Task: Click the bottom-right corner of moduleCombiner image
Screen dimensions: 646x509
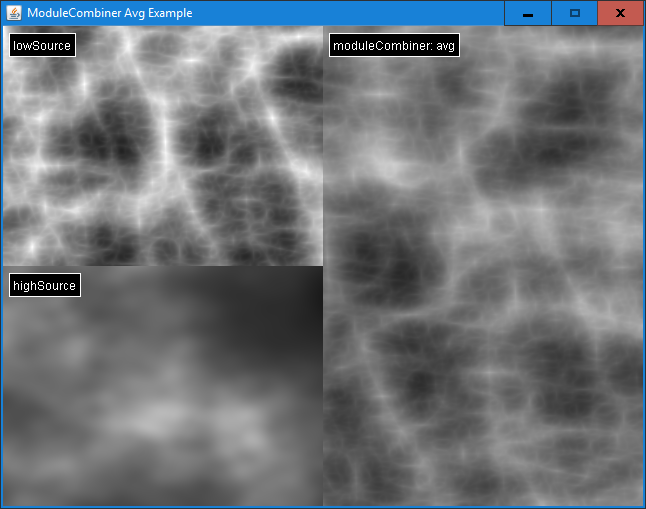Action: pyautogui.click(x=634, y=497)
